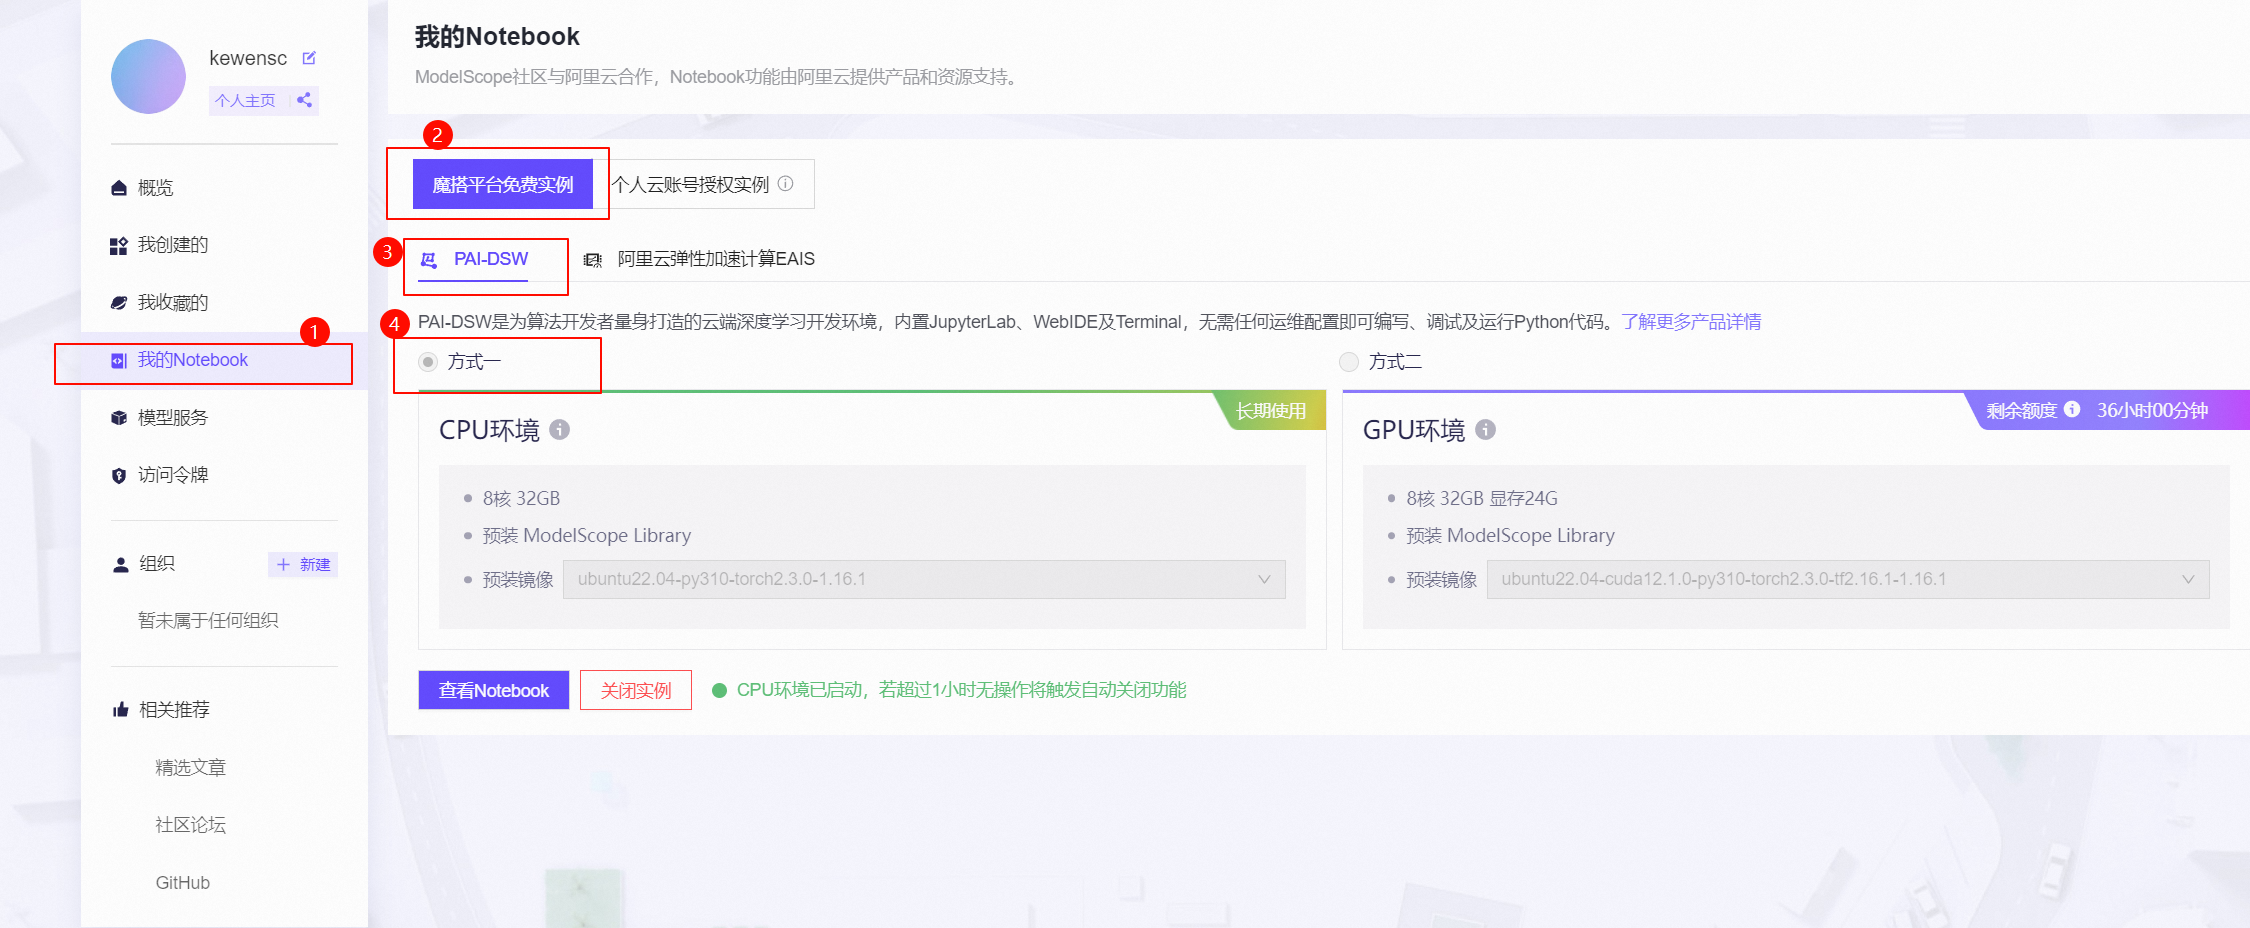Click the info icon next to GPU环境
Image resolution: width=2250 pixels, height=928 pixels.
point(1486,430)
